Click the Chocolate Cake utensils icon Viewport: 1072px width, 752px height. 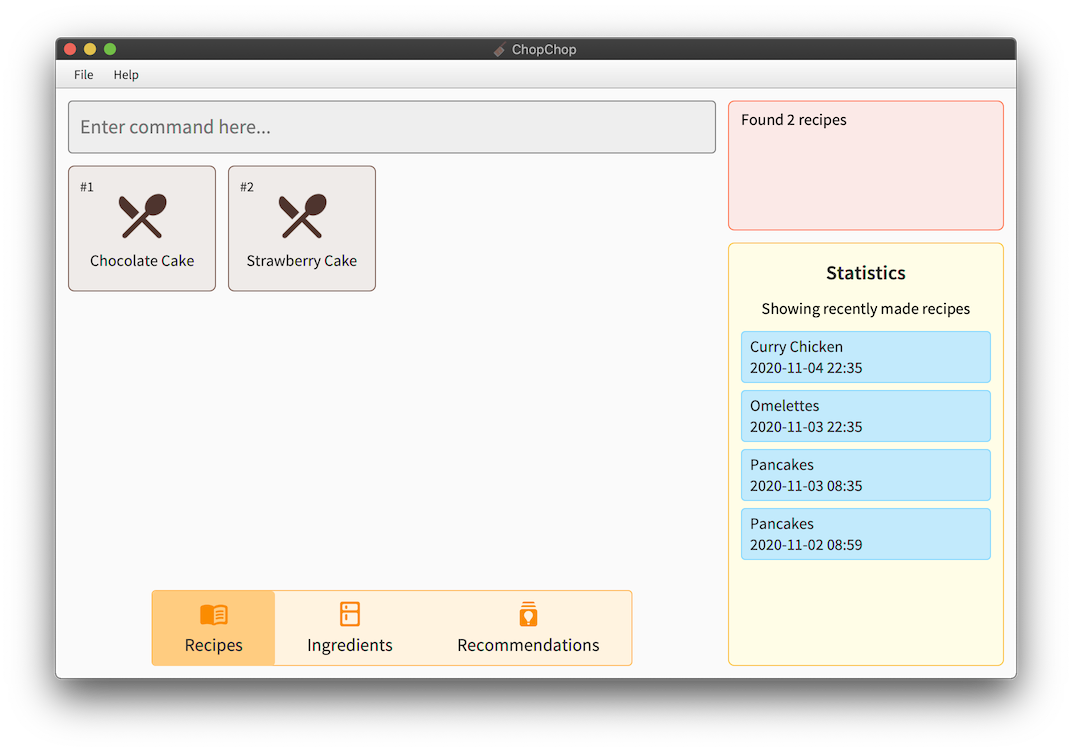pos(142,216)
